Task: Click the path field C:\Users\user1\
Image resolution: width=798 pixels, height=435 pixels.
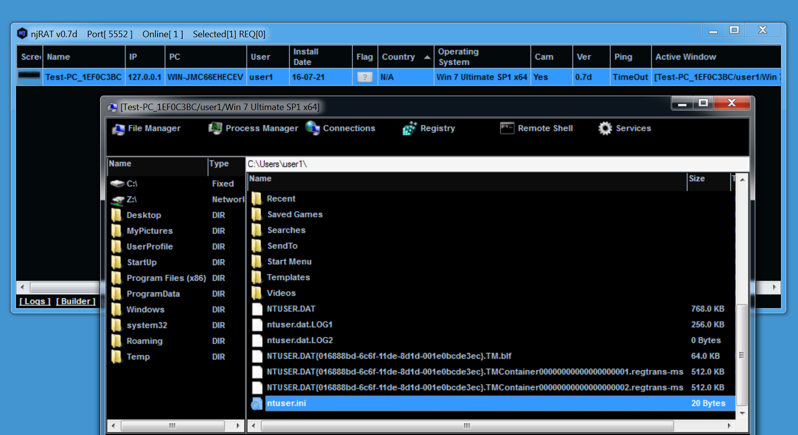Action: coord(497,164)
